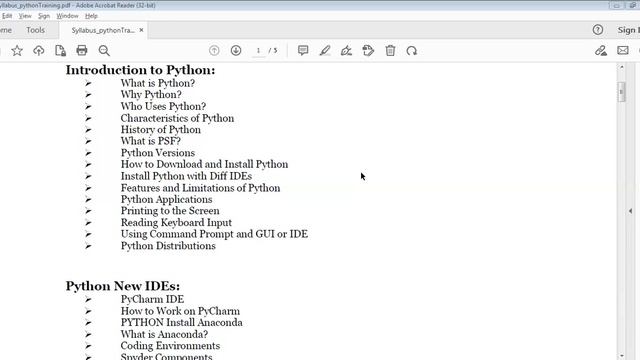Click 'Characteristics of Python' text
Image resolution: width=640 pixels, height=360 pixels.
click(x=177, y=118)
